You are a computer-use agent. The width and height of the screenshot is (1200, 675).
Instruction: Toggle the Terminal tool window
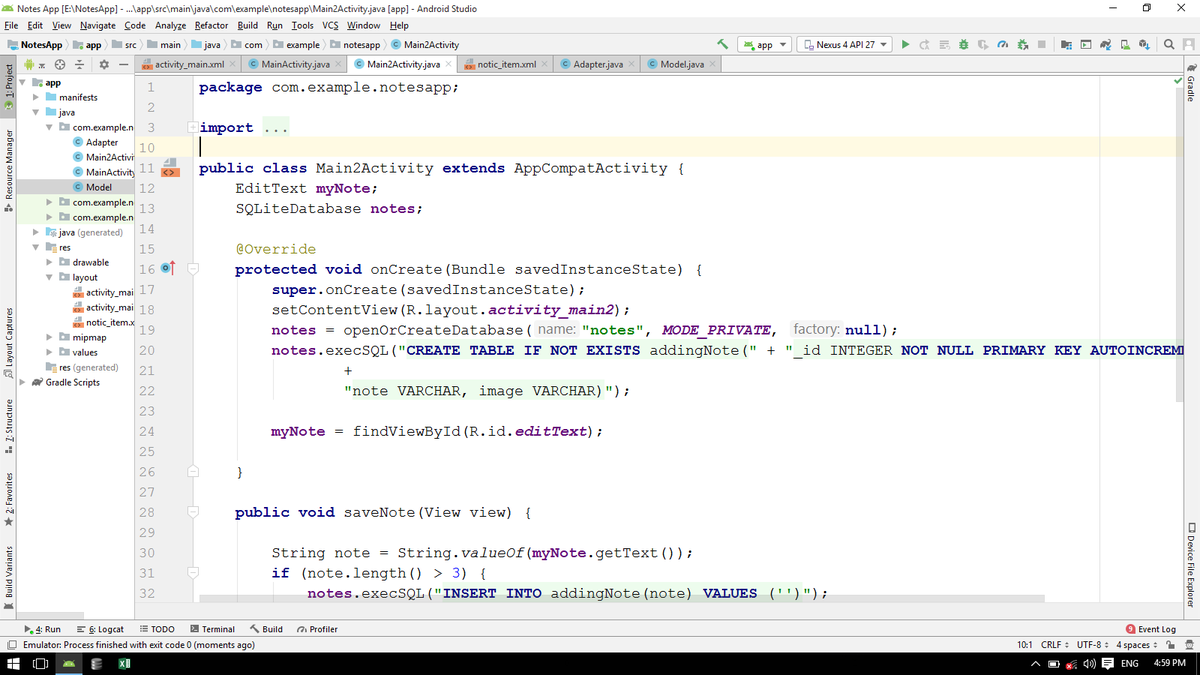pos(212,629)
